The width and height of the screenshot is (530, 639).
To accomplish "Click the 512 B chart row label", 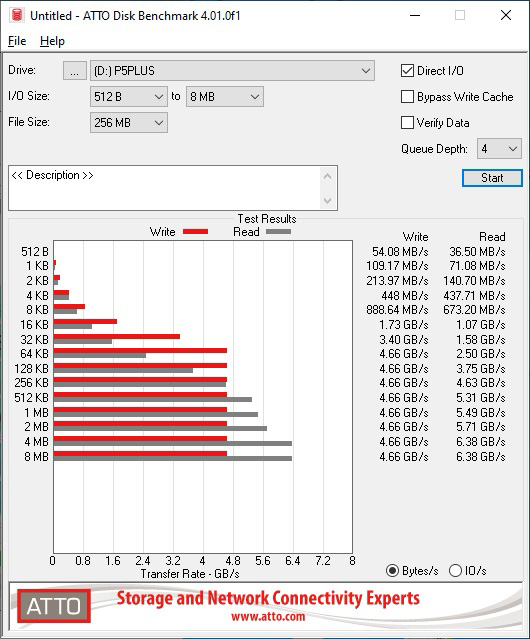I will tap(35, 252).
